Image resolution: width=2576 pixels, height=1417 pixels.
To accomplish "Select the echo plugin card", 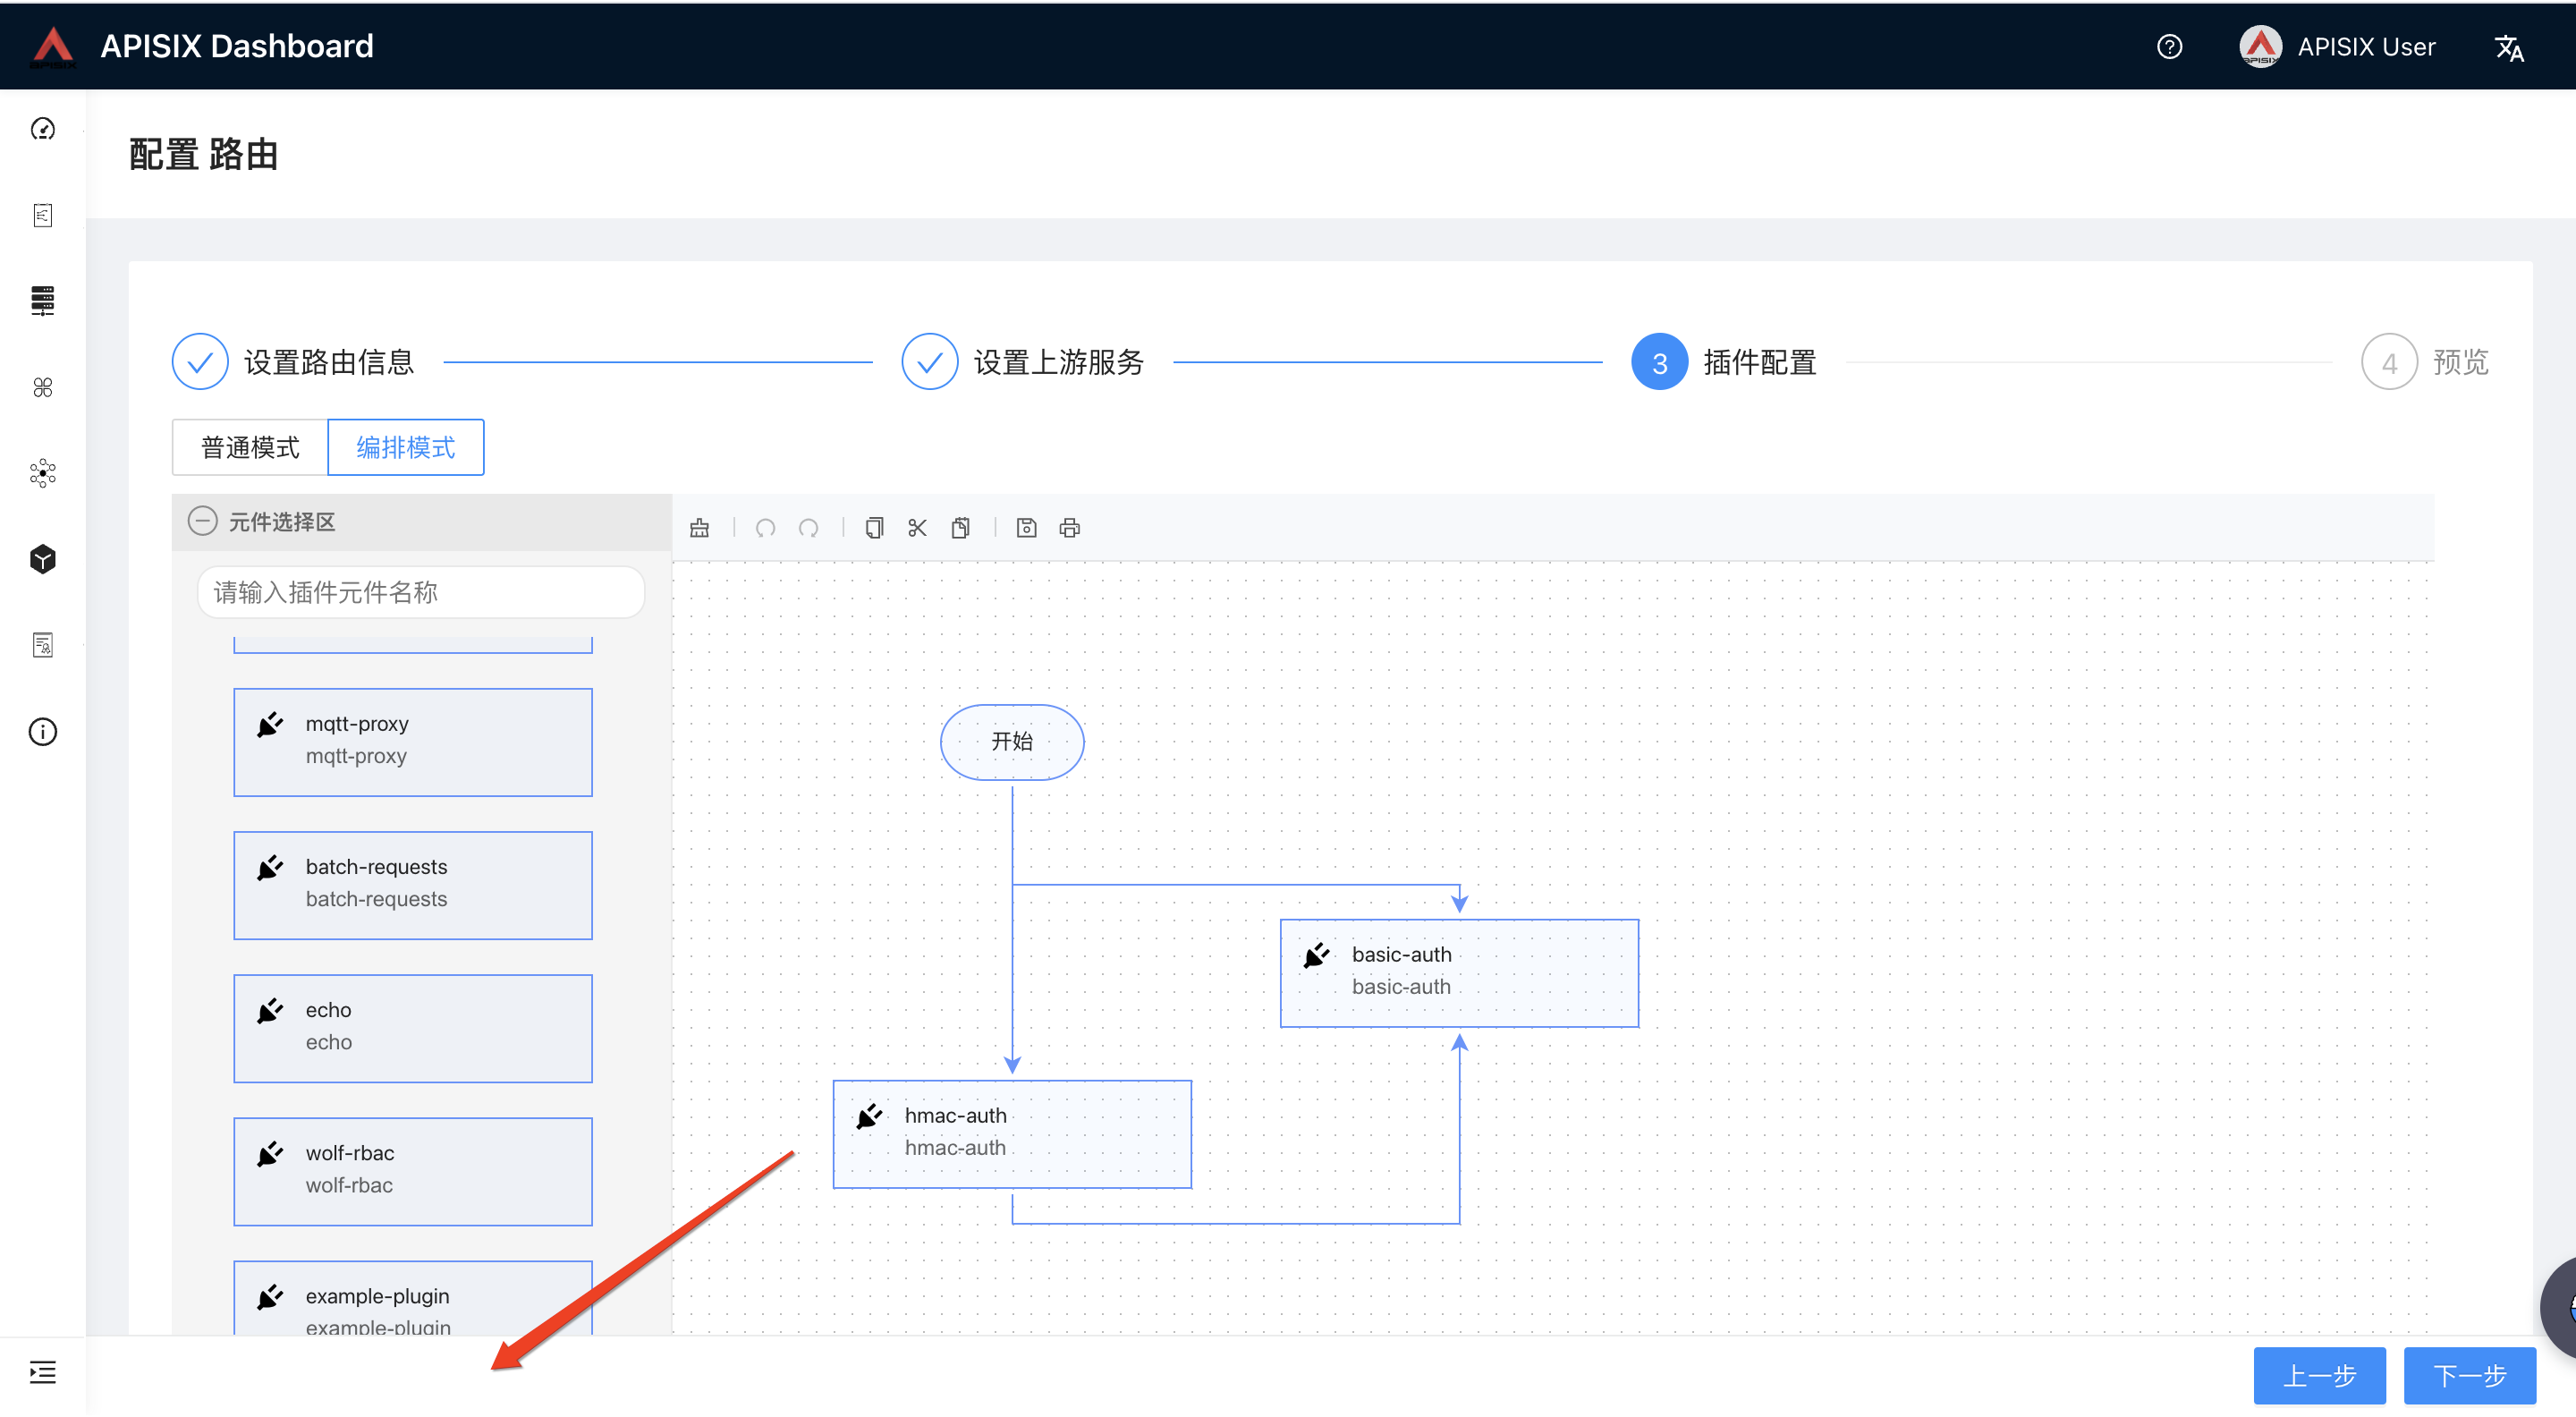I will coord(413,1028).
